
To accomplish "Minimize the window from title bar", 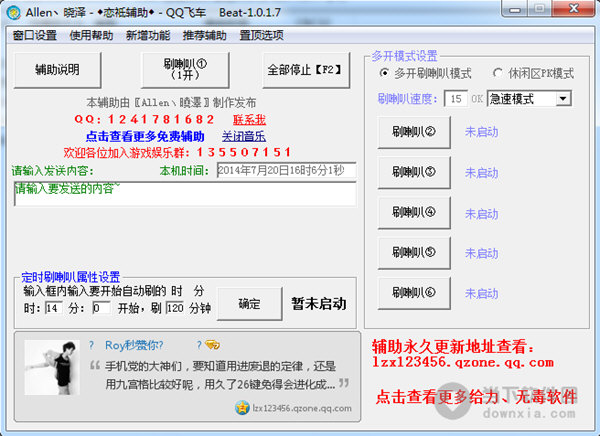I will (x=515, y=9).
